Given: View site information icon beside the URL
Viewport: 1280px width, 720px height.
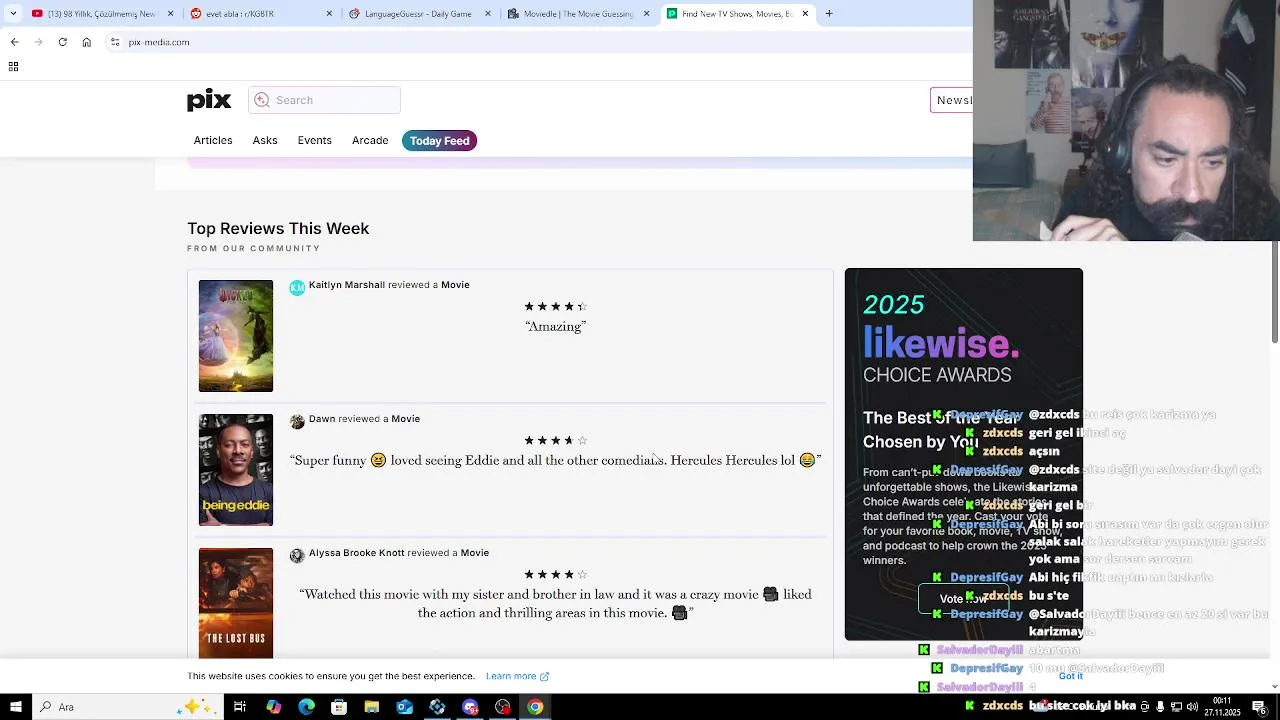Looking at the screenshot, I should (x=115, y=42).
